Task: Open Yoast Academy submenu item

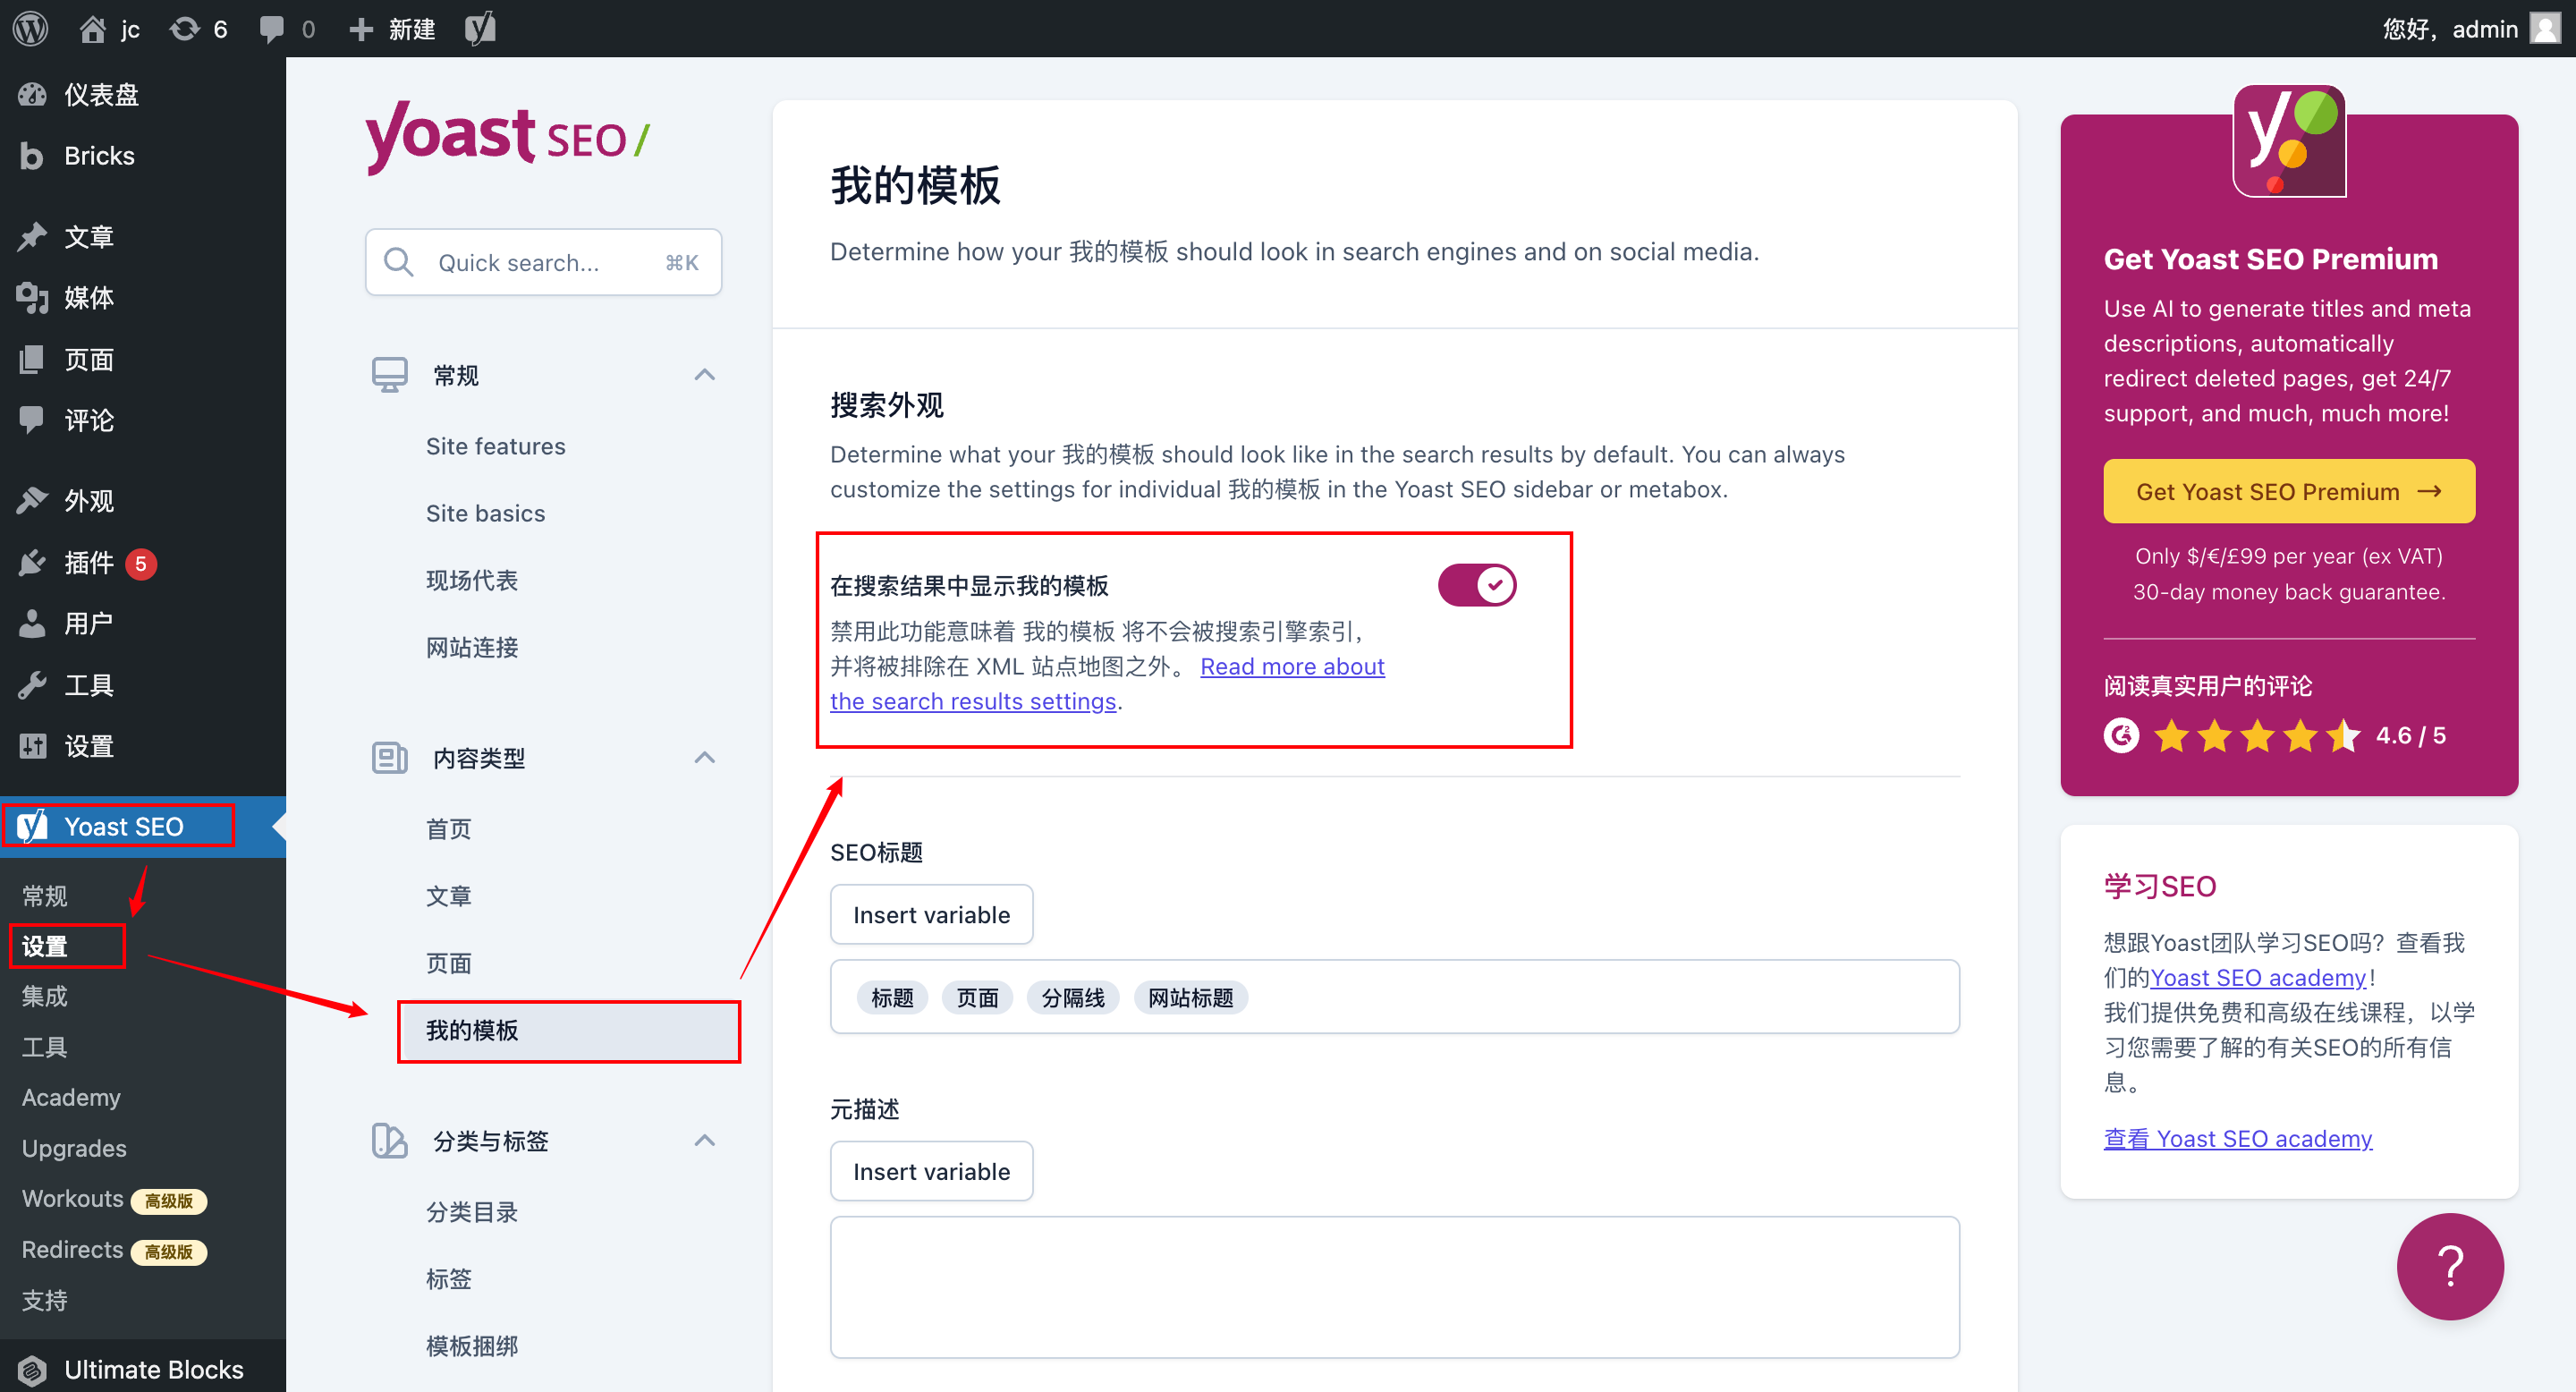Action: (71, 1097)
